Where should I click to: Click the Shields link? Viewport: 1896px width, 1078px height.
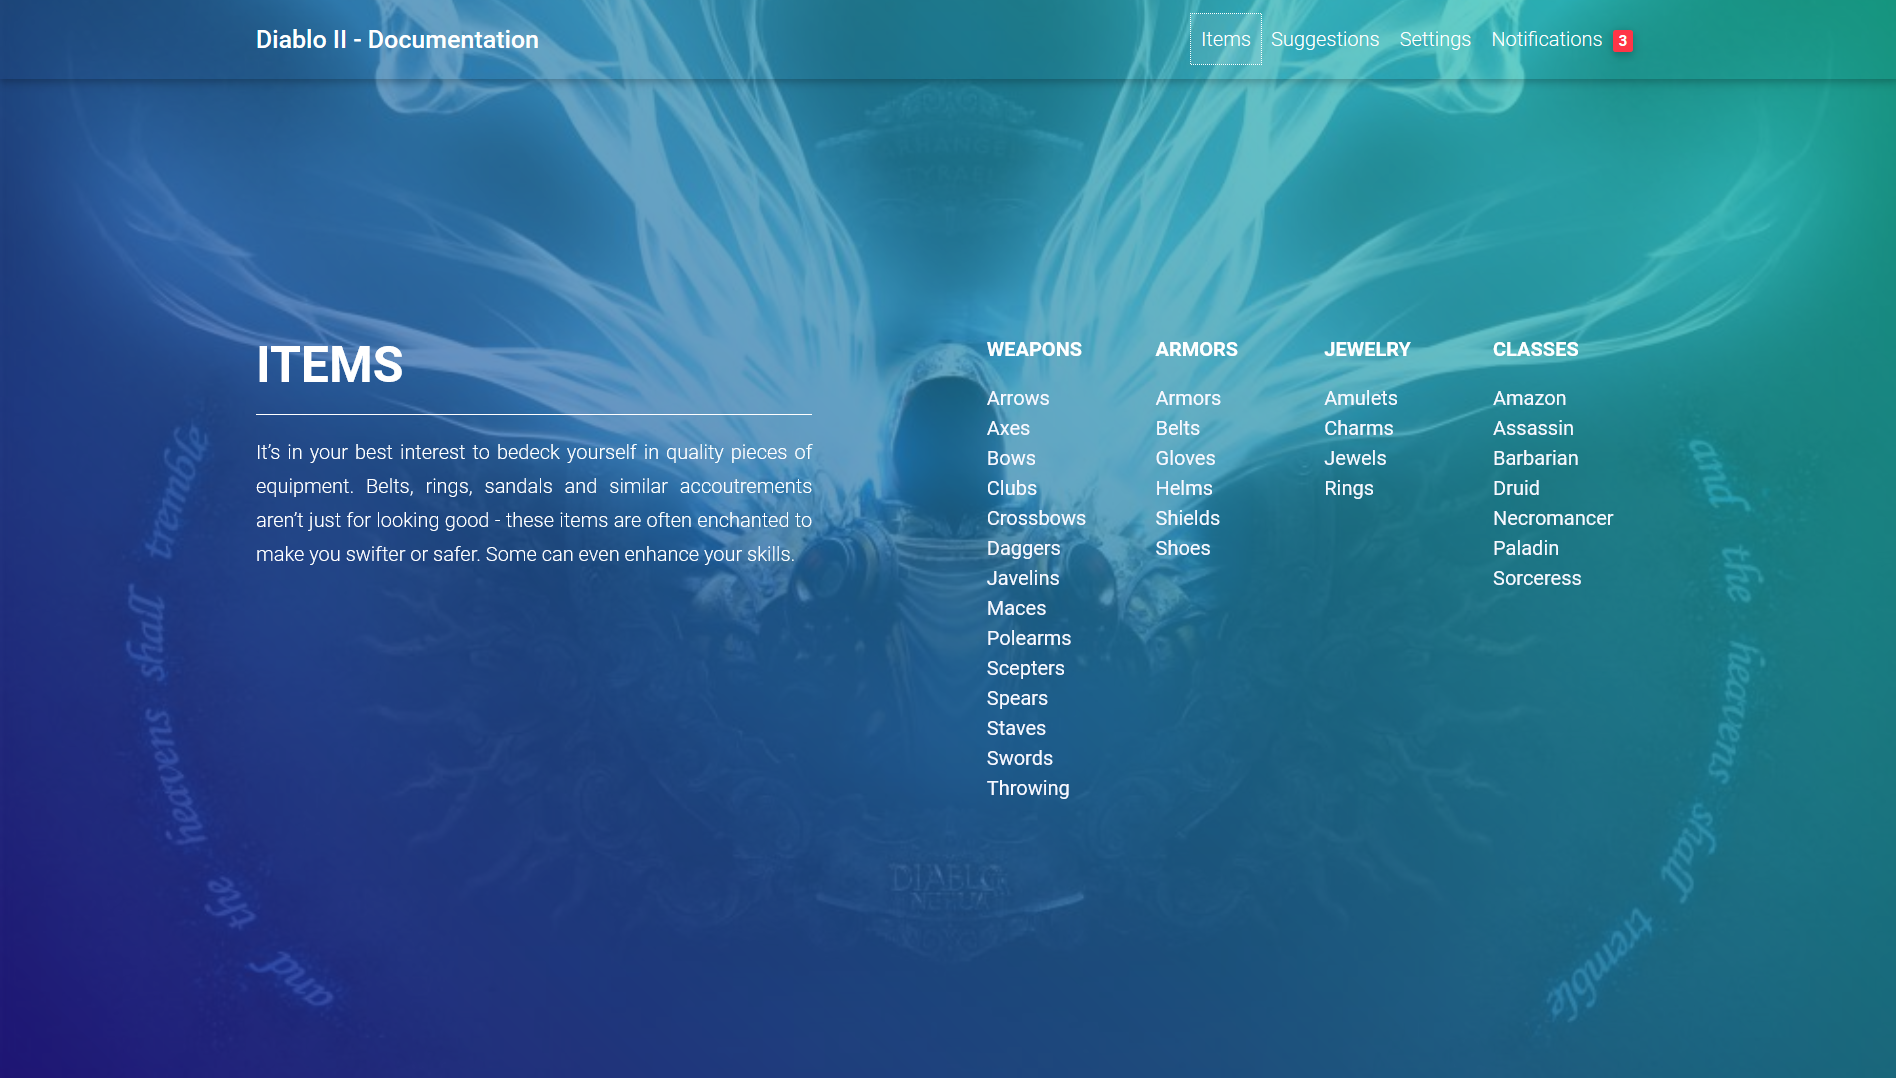[1188, 518]
